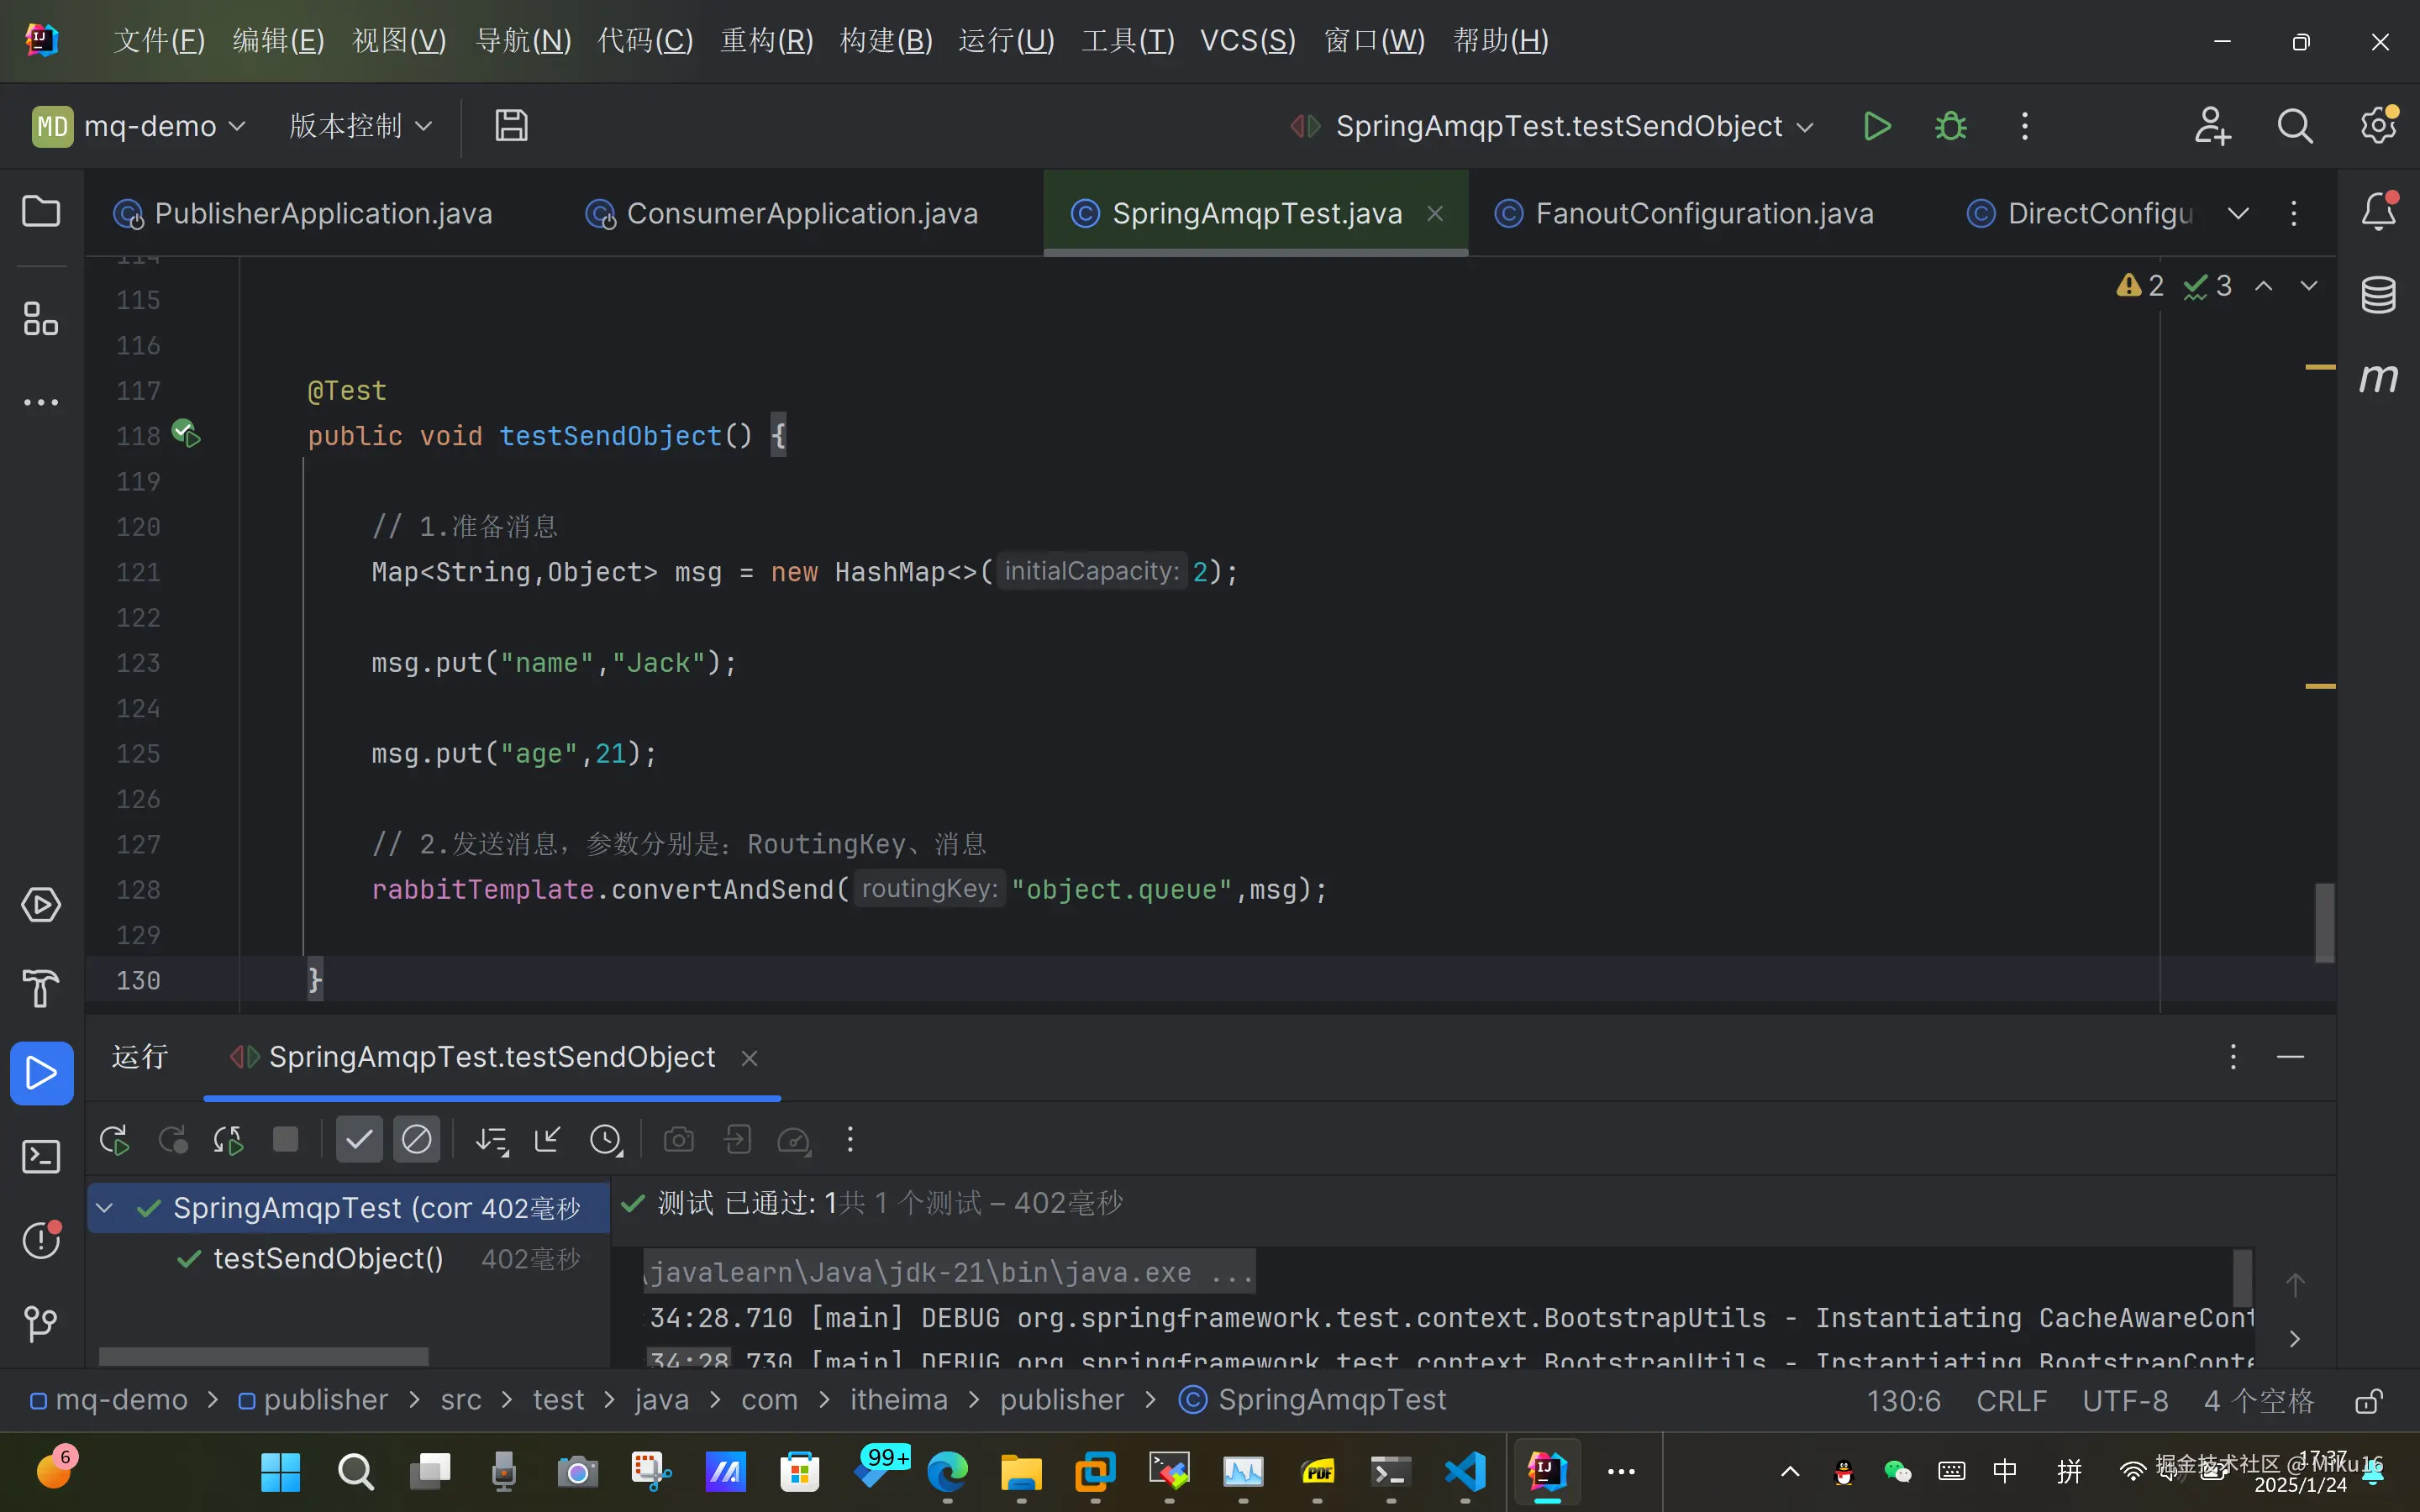Click the Build hammer icon in left sidebar
Viewport: 2420px width, 1512px height.
coord(41,988)
